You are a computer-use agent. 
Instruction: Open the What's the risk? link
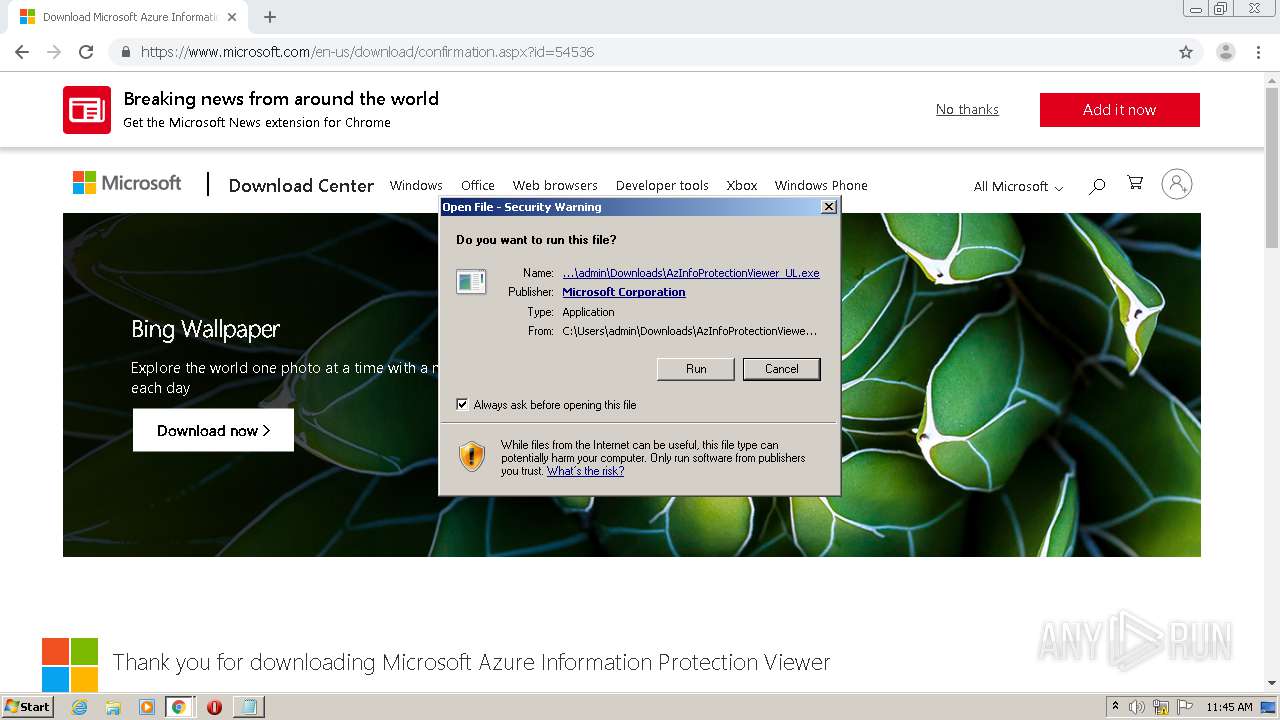click(585, 471)
